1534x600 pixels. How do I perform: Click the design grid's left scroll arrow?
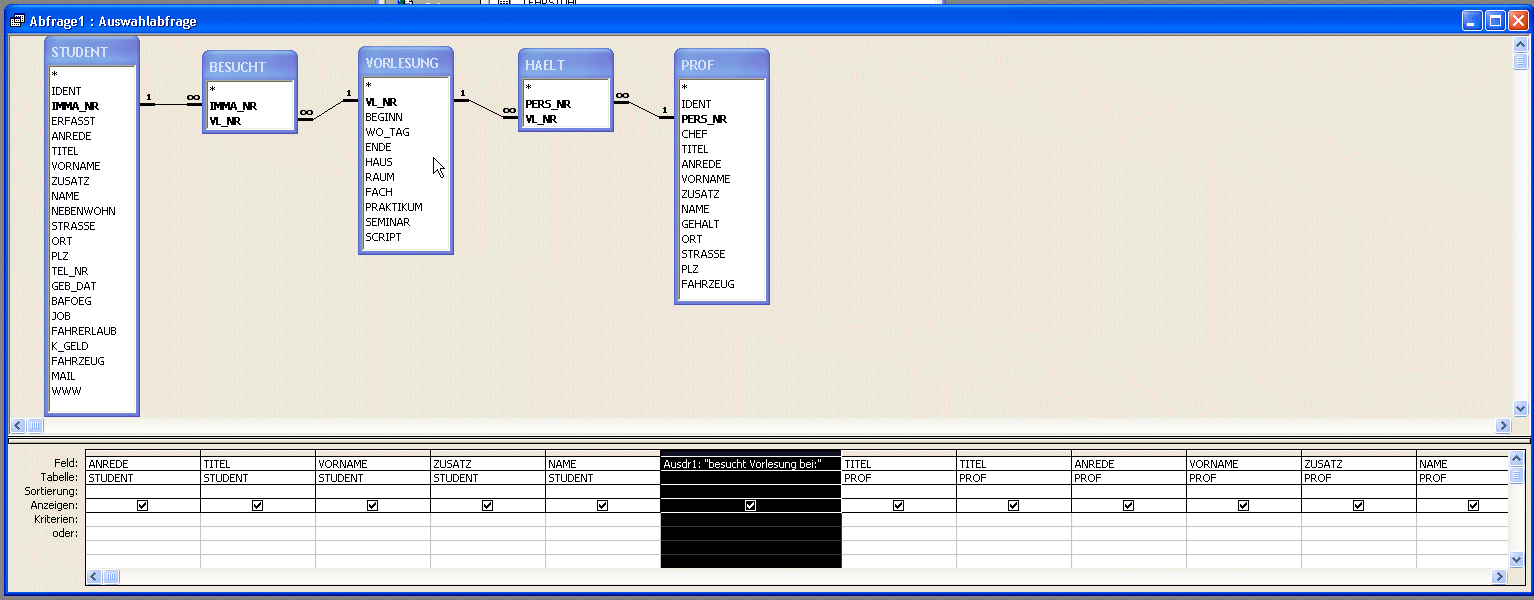[x=95, y=577]
